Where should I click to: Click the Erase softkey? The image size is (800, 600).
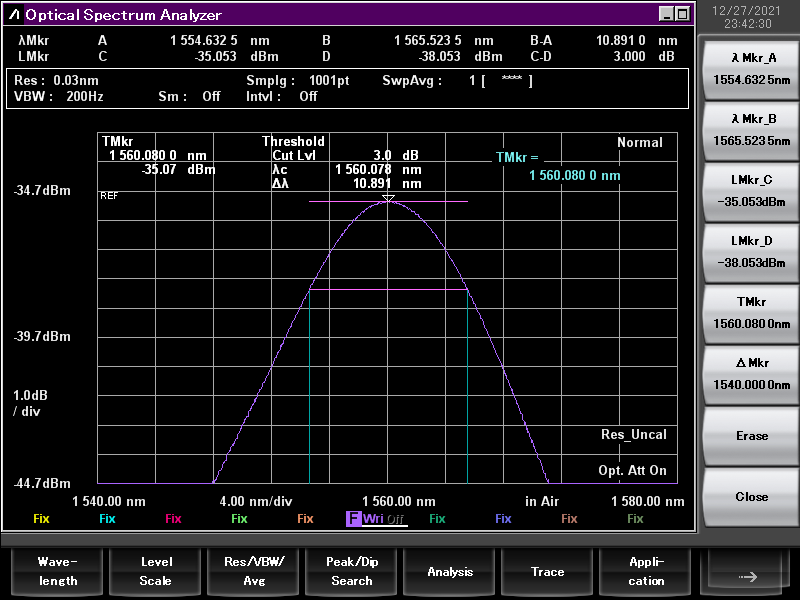click(752, 436)
